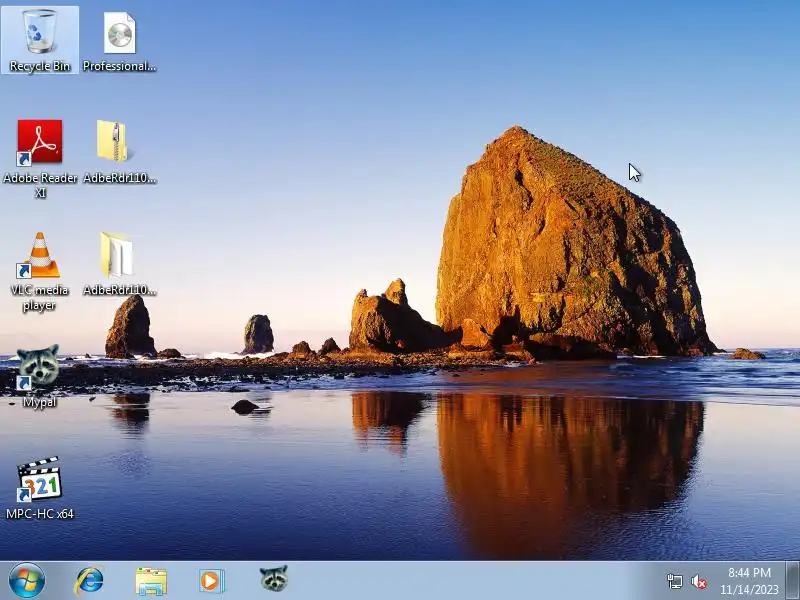Open the network status tray icon
Screen dimensions: 800x600
pyautogui.click(x=674, y=581)
